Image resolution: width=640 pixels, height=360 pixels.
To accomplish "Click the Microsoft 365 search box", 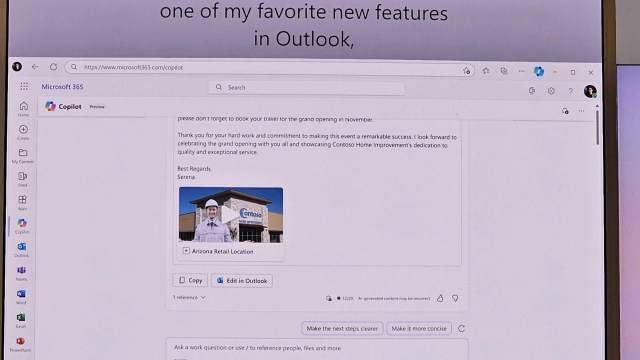I will click(x=307, y=87).
